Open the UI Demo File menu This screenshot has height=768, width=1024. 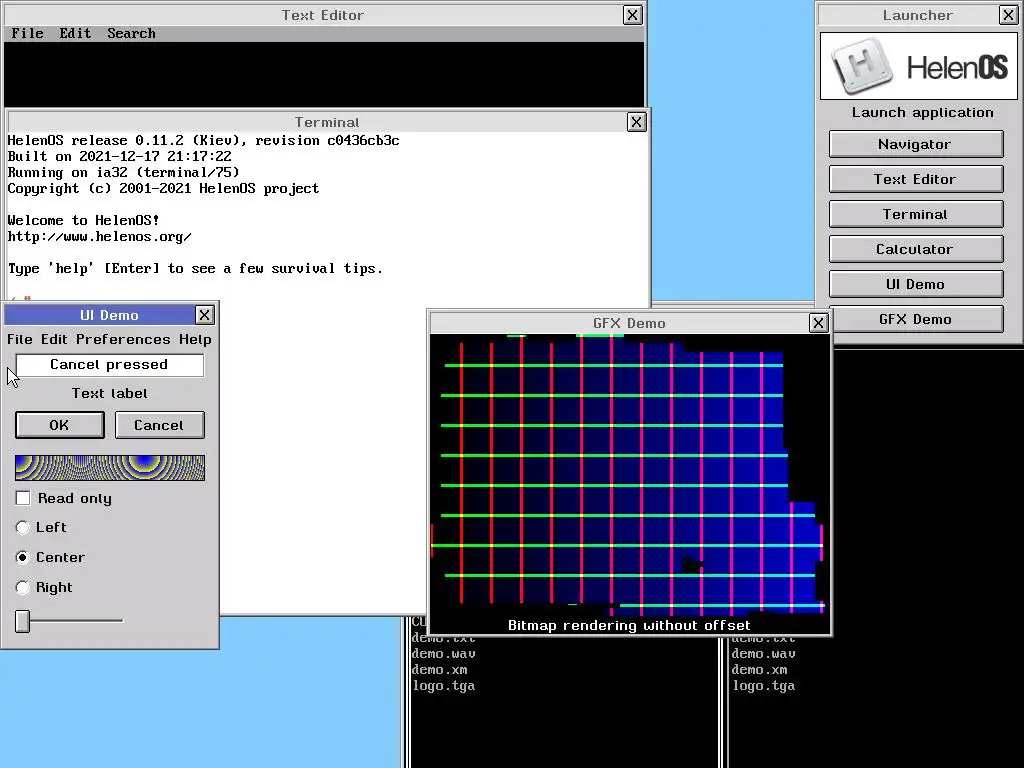click(x=20, y=339)
